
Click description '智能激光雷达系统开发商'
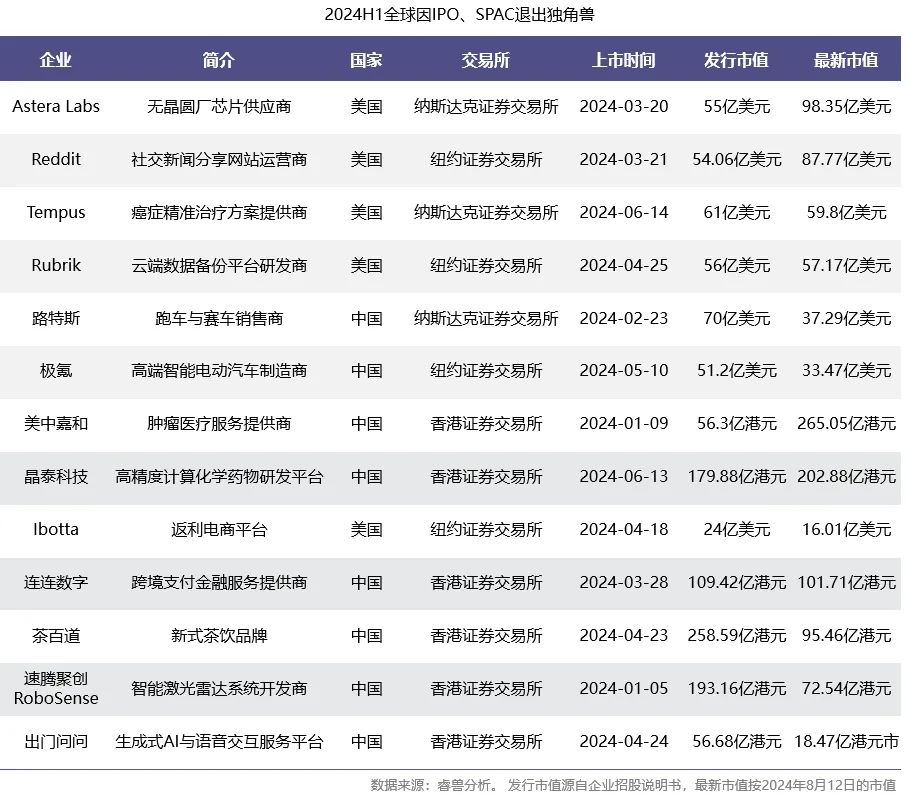click(218, 688)
